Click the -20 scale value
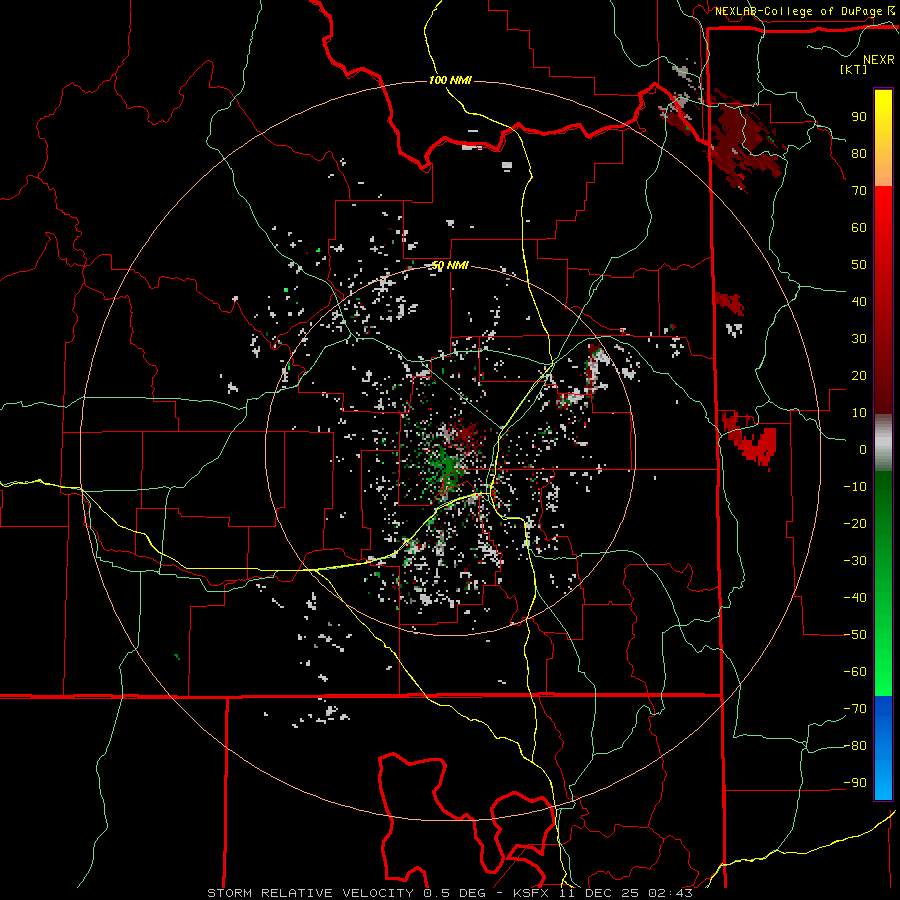The image size is (900, 900). click(855, 524)
